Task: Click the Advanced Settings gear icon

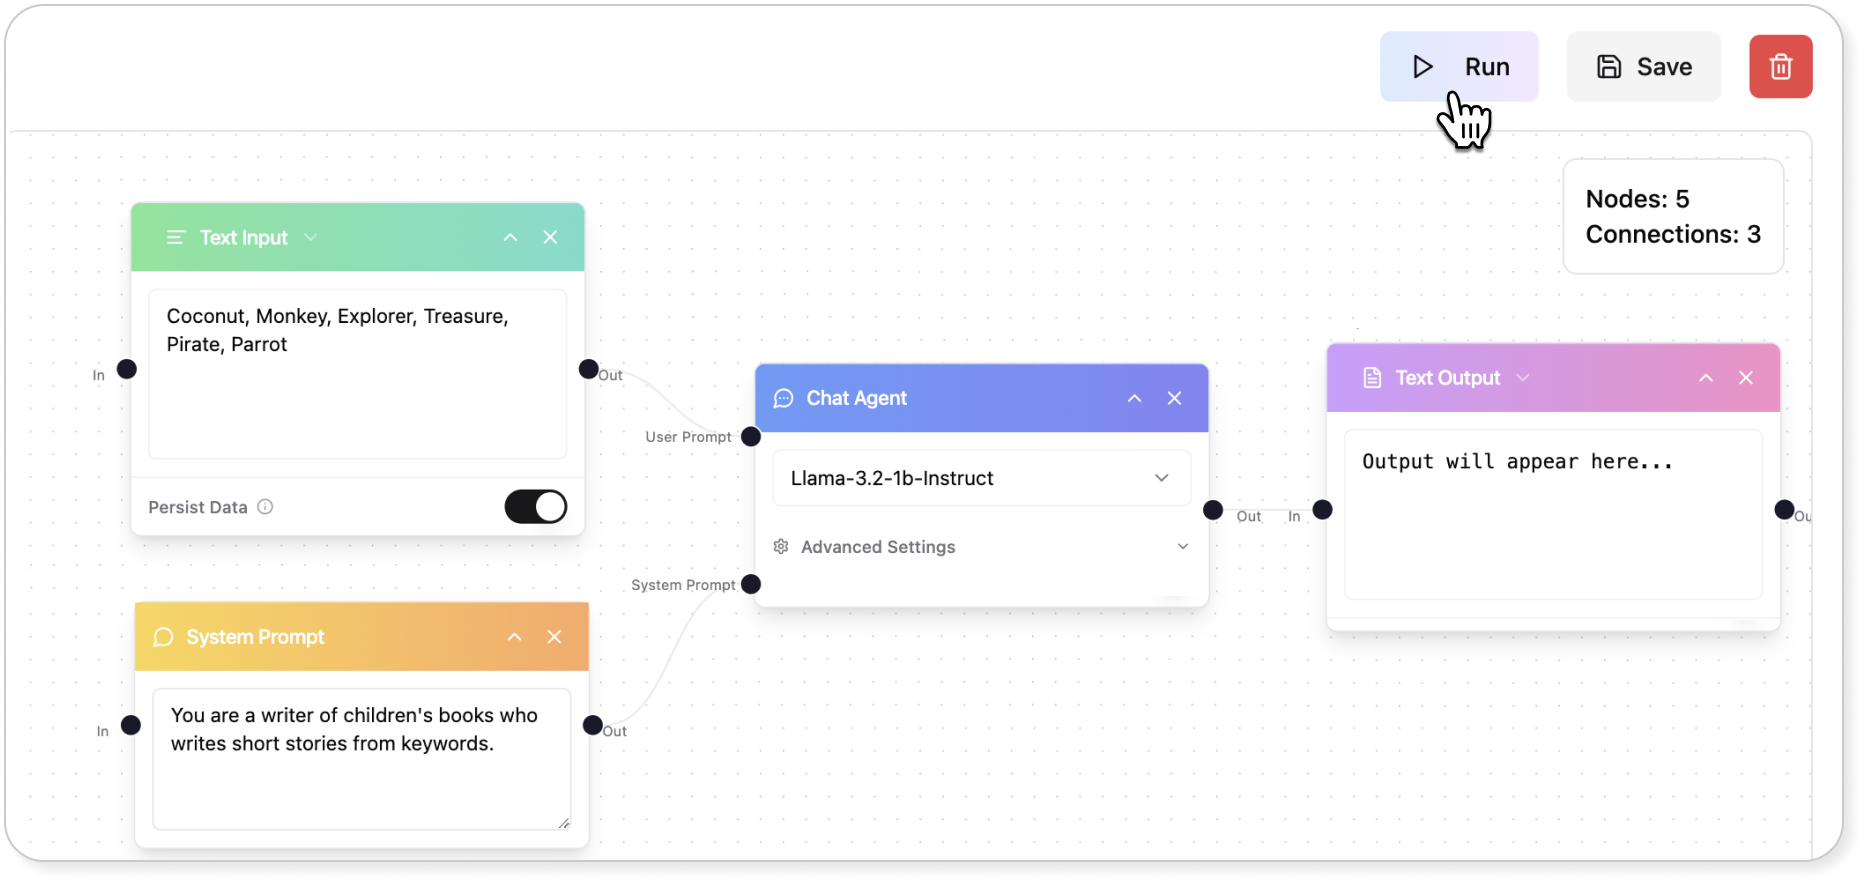Action: tap(781, 547)
